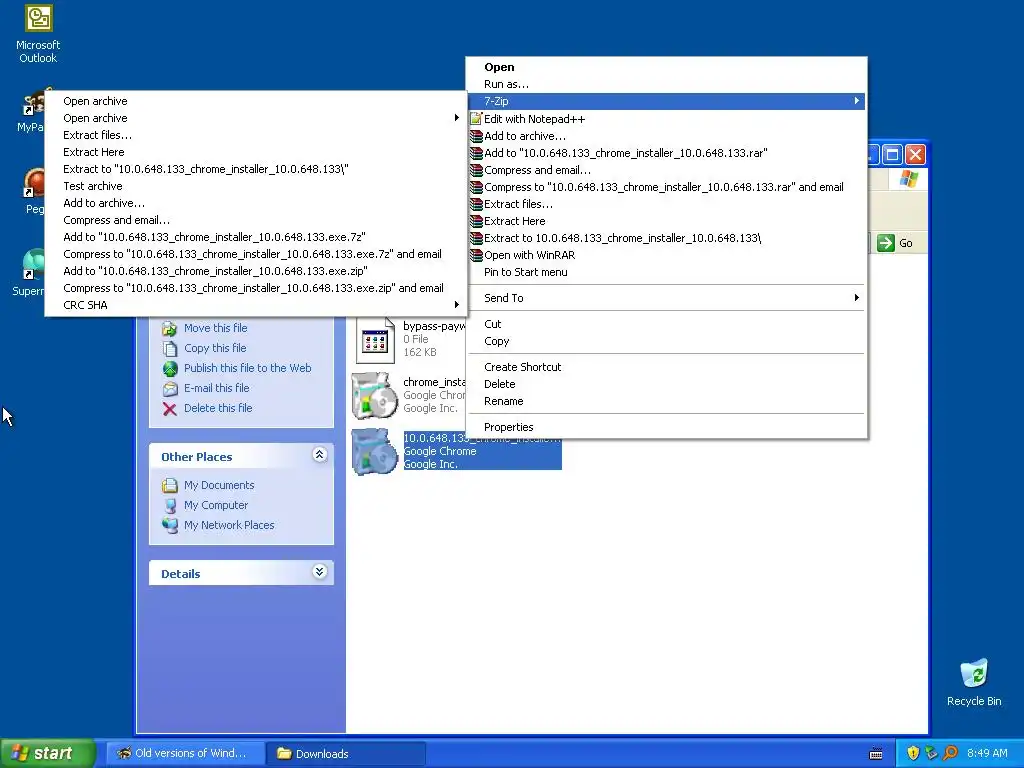The image size is (1024, 768).
Task: Choose Rename in context menu
Action: (667, 401)
